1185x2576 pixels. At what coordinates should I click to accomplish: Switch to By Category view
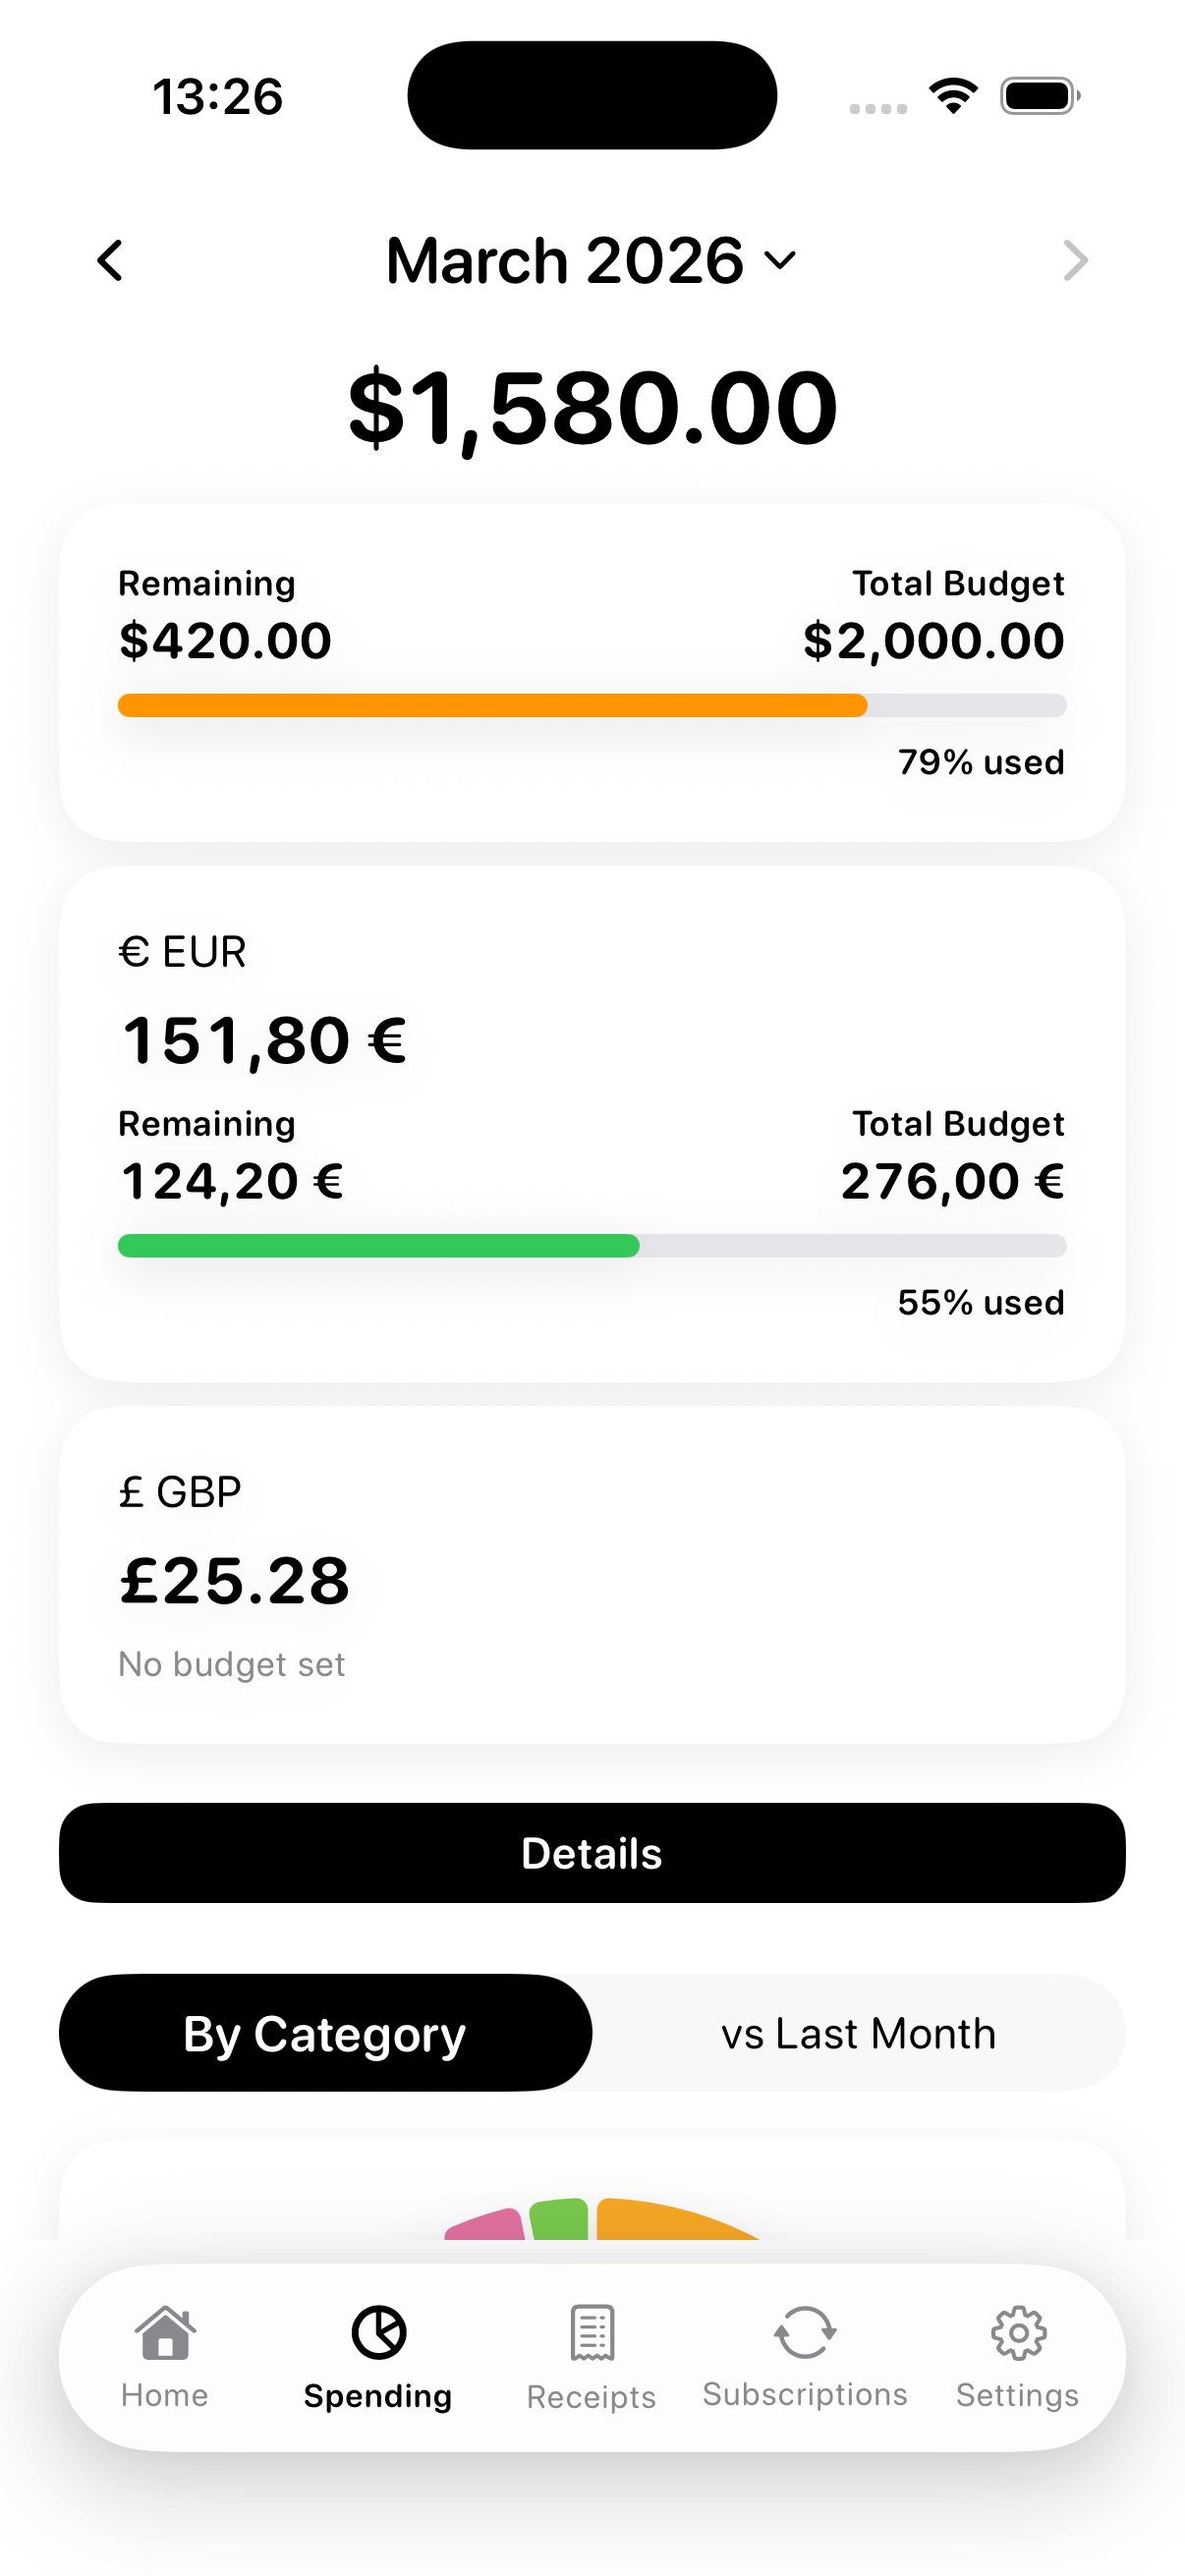click(325, 2033)
